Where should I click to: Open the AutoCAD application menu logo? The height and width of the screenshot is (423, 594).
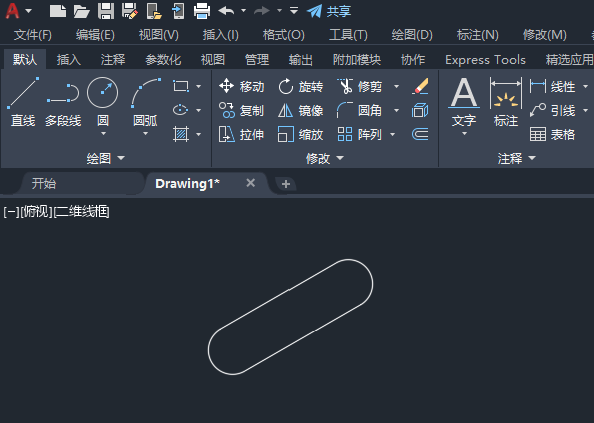[13, 11]
